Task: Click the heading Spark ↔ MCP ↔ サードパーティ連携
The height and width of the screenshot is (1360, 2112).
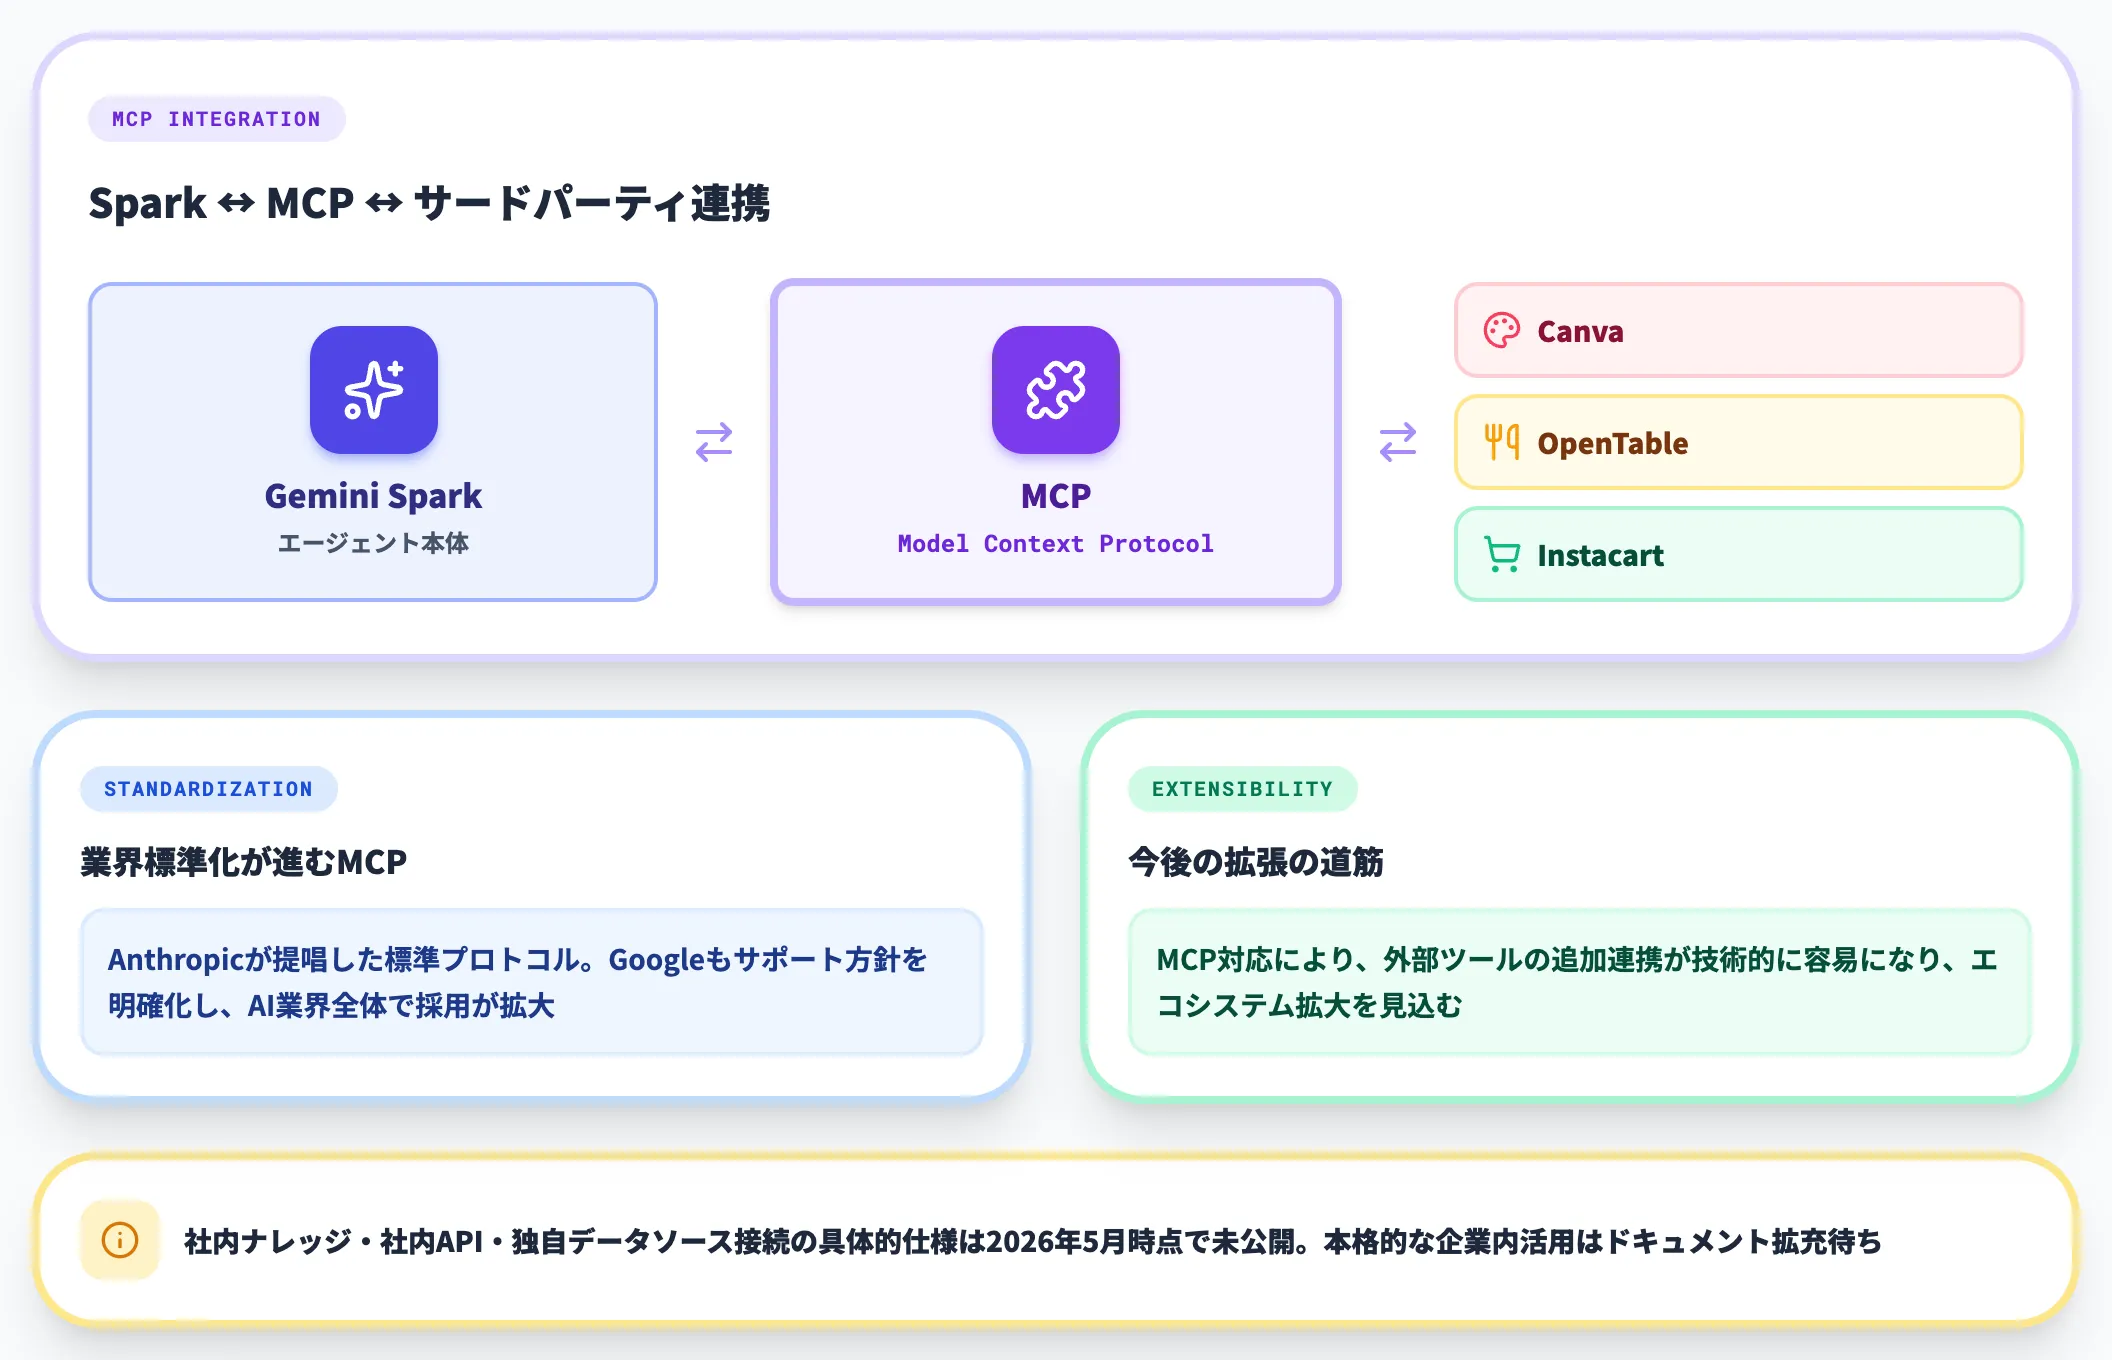Action: pyautogui.click(x=429, y=203)
